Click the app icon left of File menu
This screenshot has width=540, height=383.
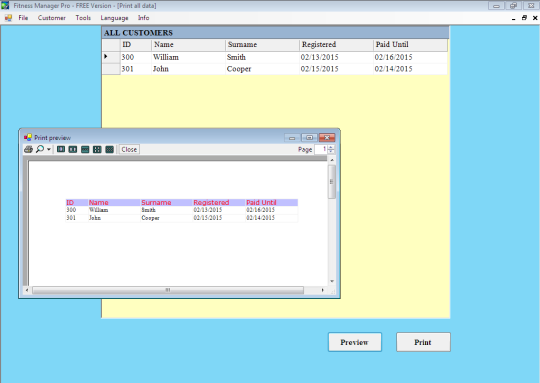click(8, 18)
